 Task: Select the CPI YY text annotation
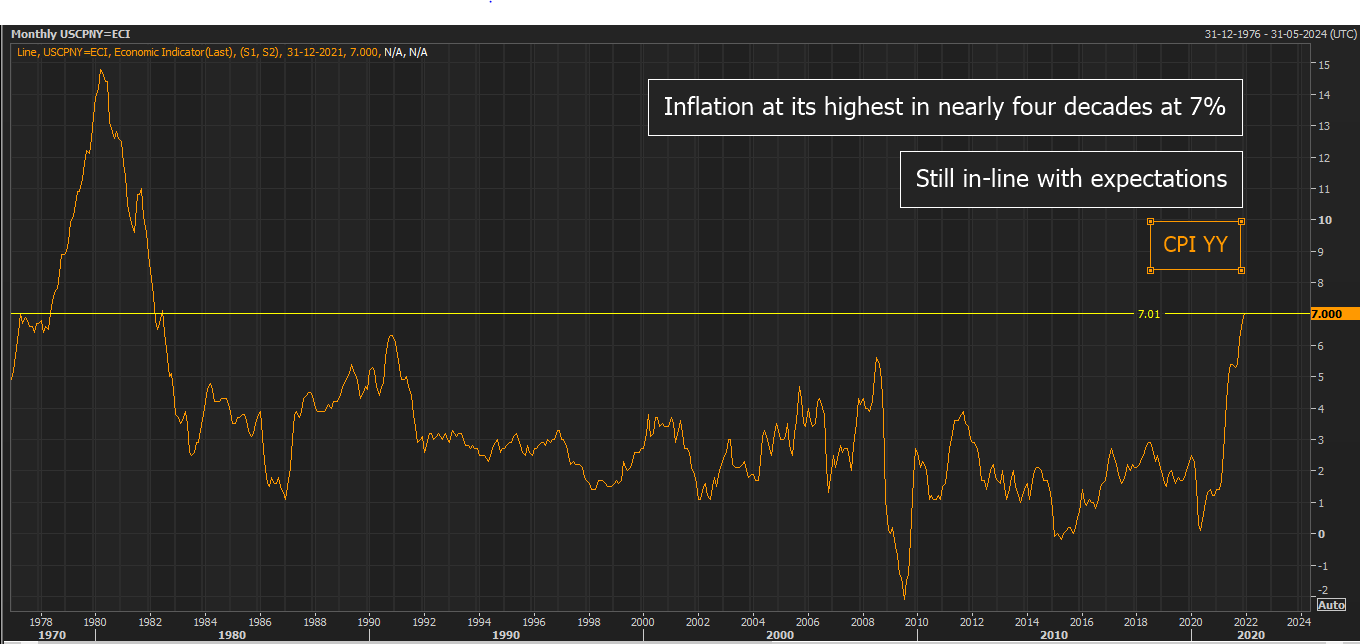coord(1195,245)
